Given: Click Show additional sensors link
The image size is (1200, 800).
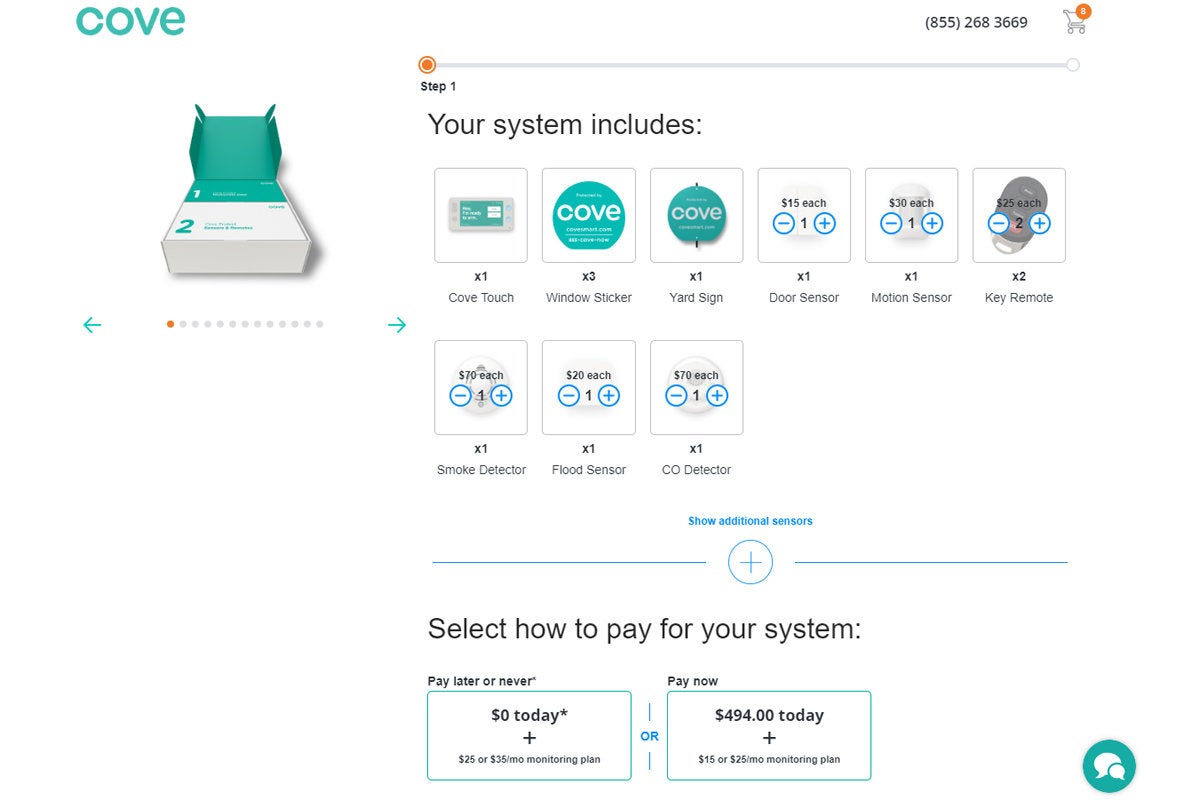Looking at the screenshot, I should [x=750, y=521].
